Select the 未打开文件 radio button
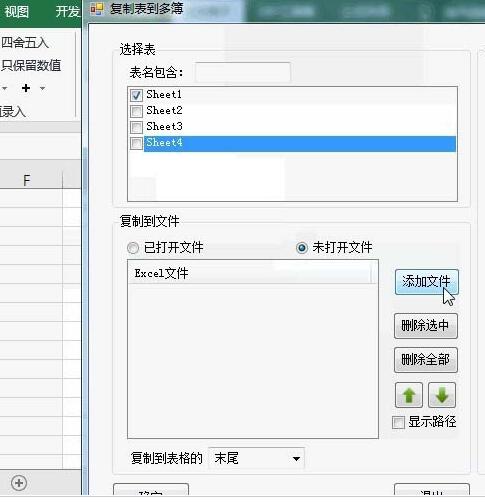The width and height of the screenshot is (485, 502). click(302, 248)
